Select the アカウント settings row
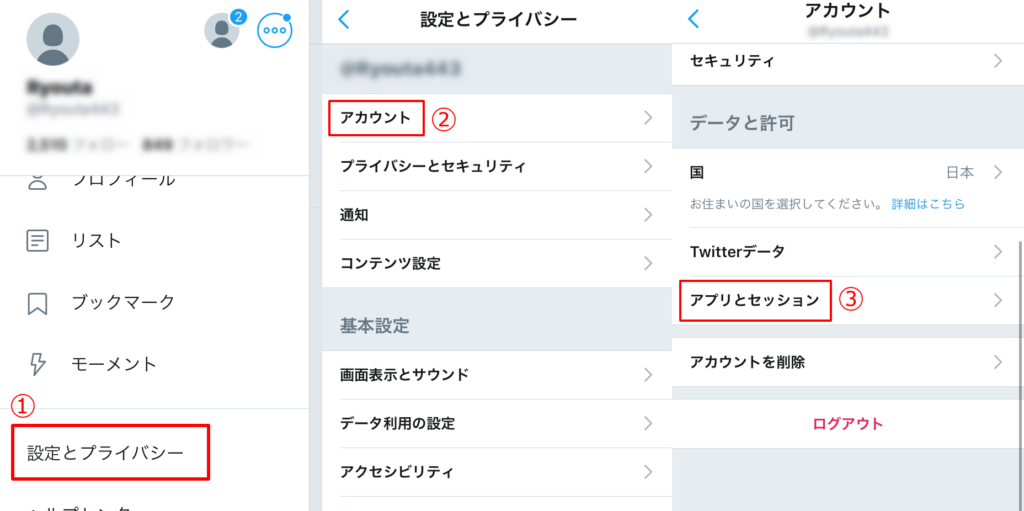Image resolution: width=1024 pixels, height=511 pixels. tap(376, 118)
